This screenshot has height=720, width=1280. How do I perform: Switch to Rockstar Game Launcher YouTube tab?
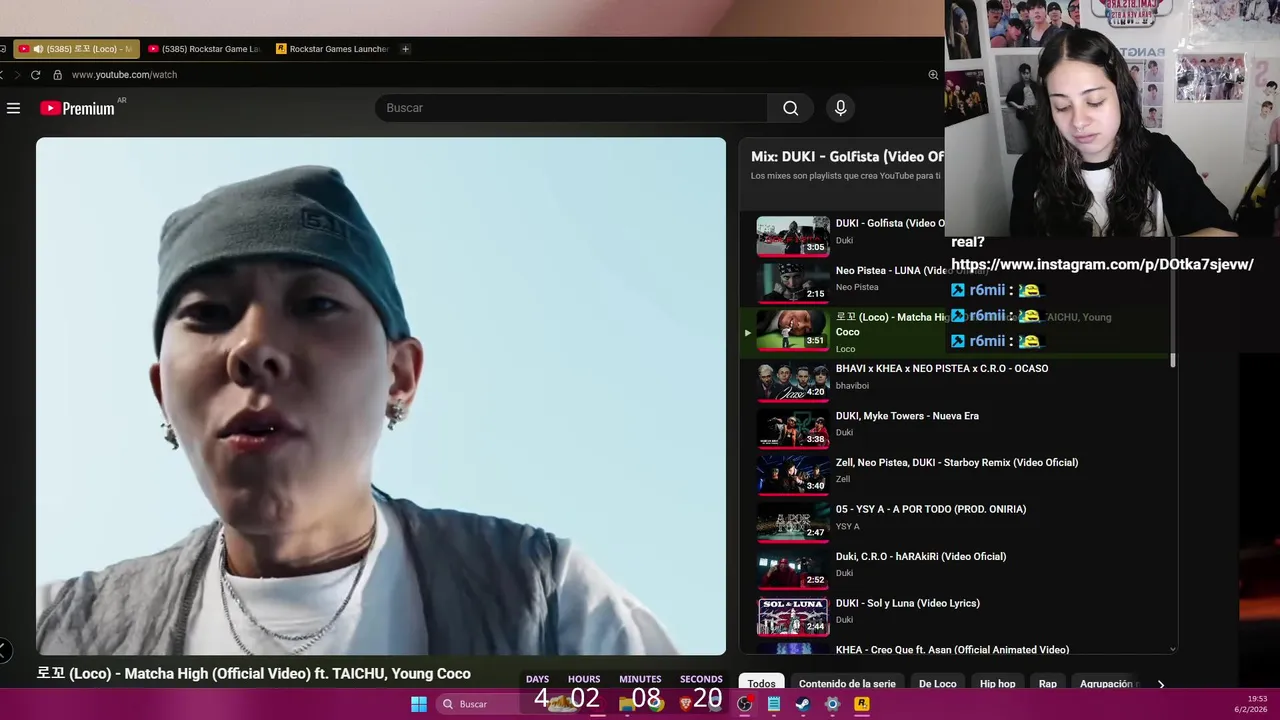click(205, 49)
